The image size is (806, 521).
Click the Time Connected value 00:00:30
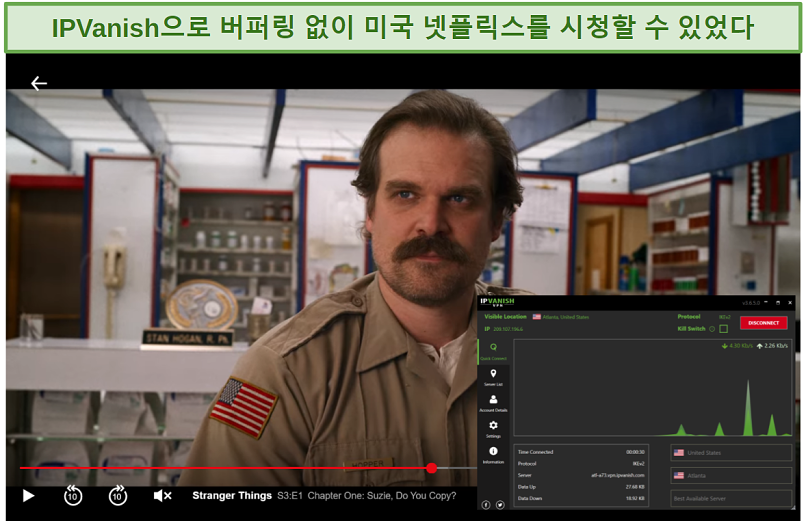tap(635, 452)
